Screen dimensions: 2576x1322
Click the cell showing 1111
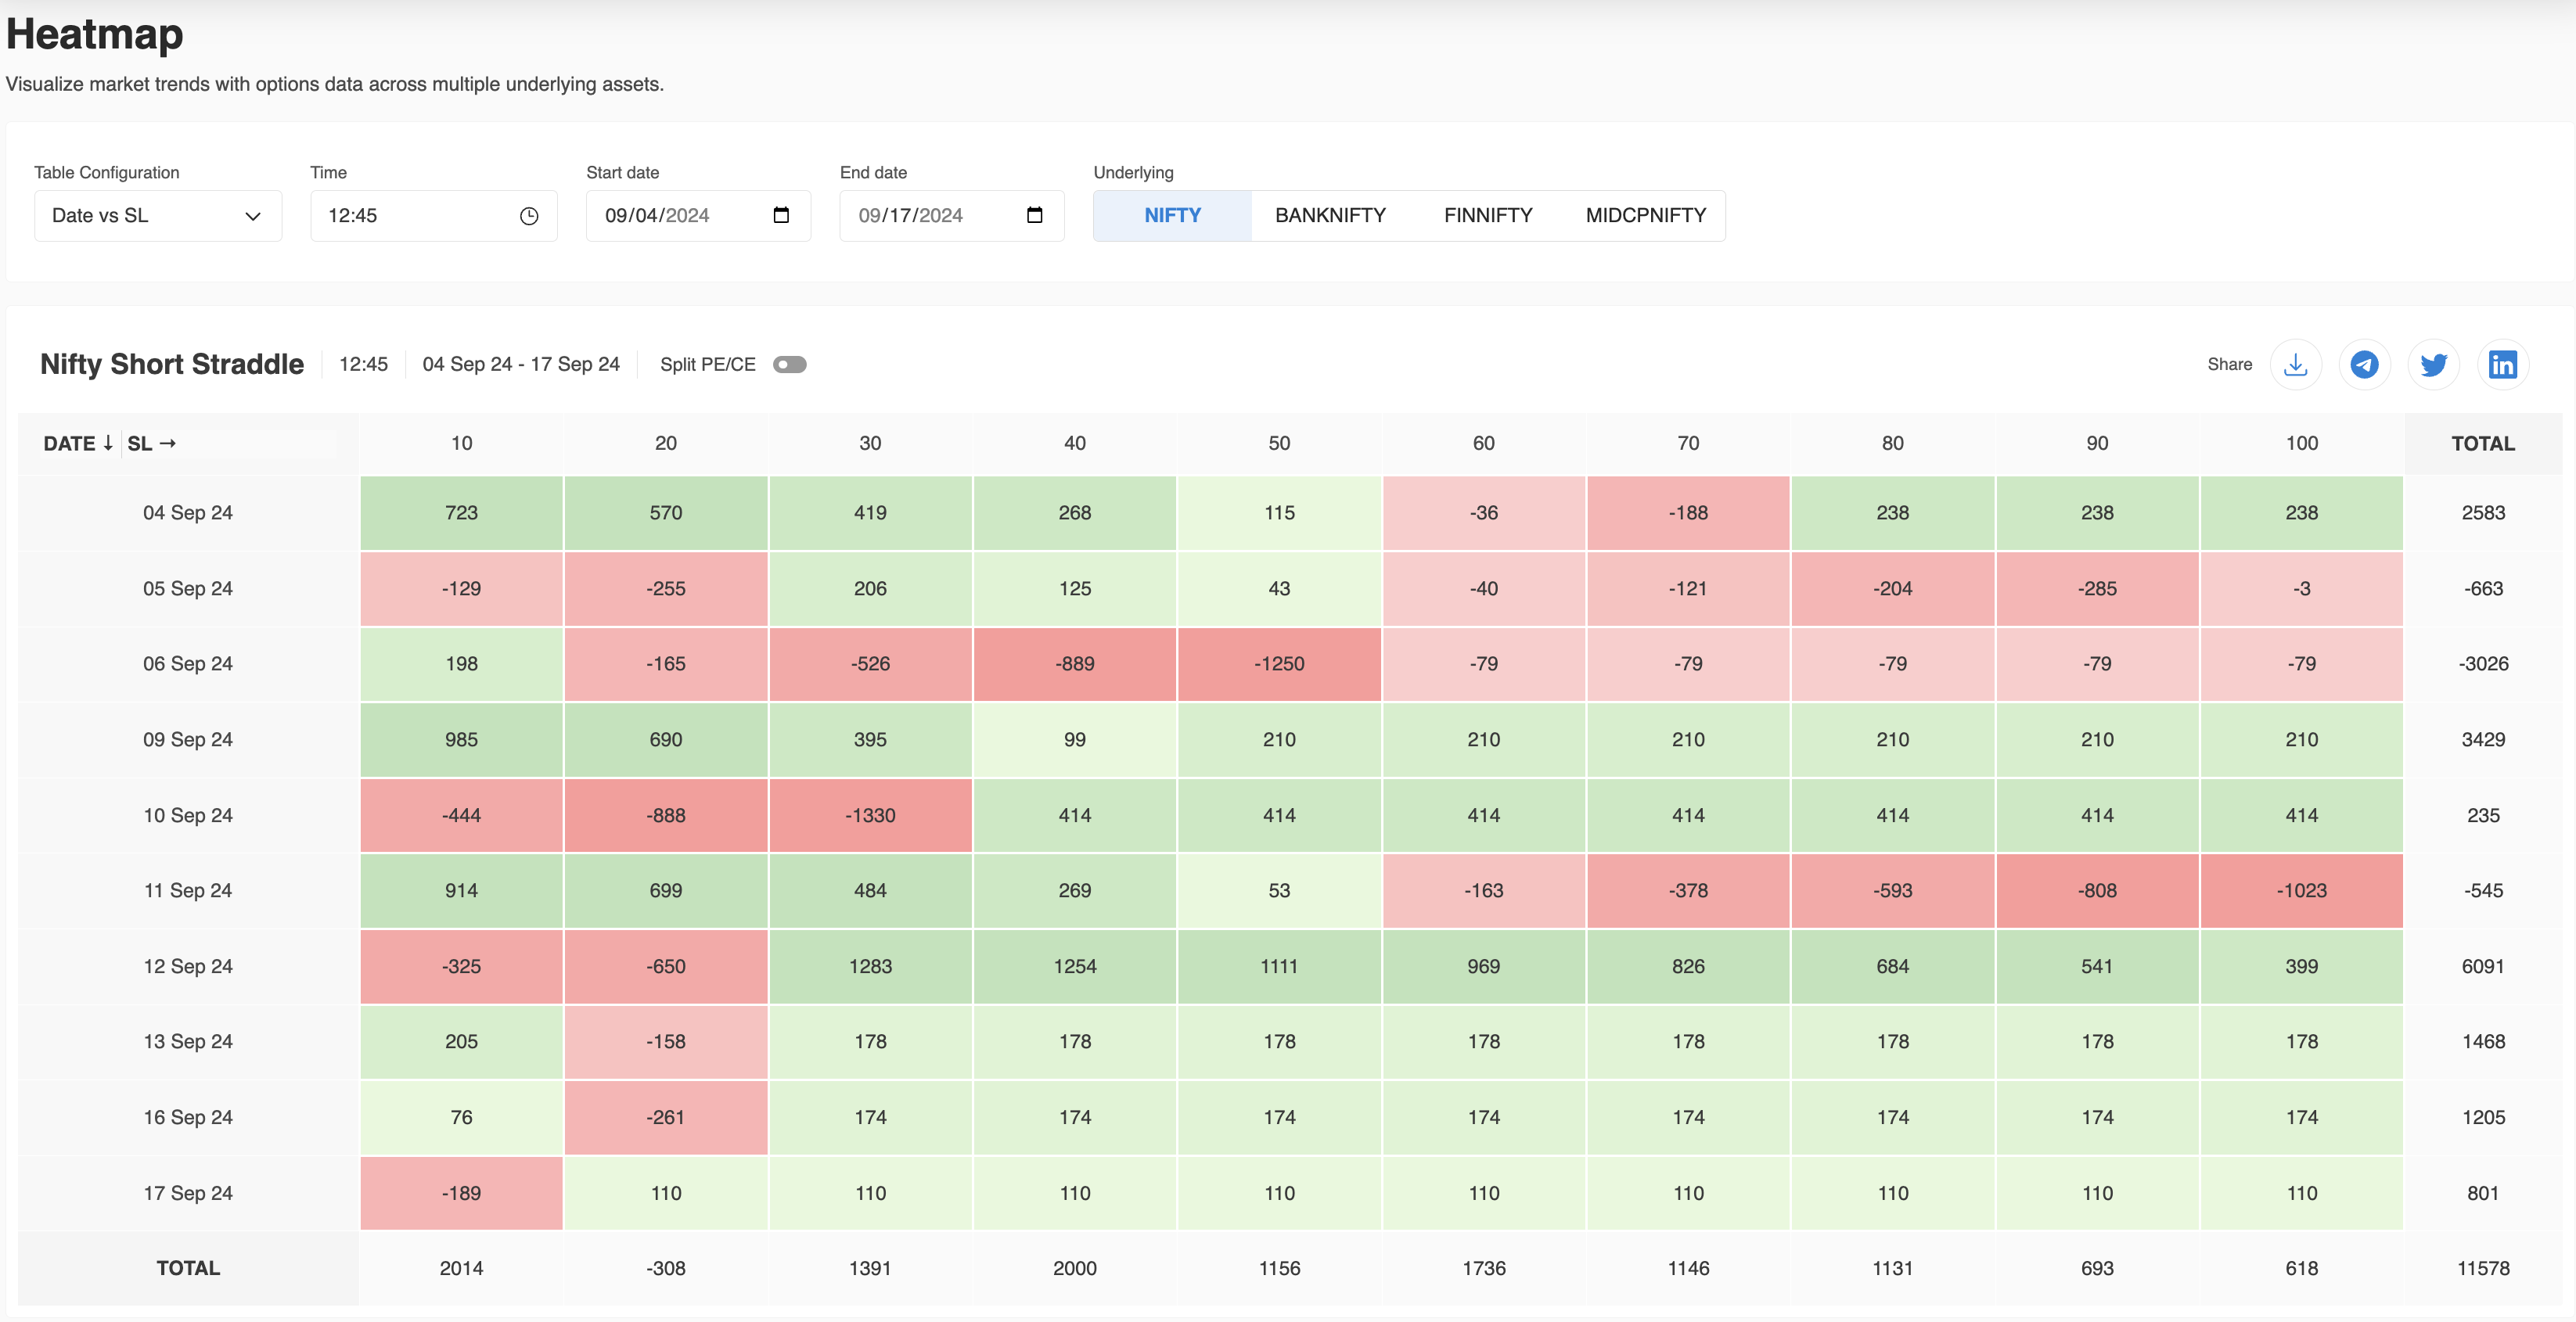[1279, 967]
